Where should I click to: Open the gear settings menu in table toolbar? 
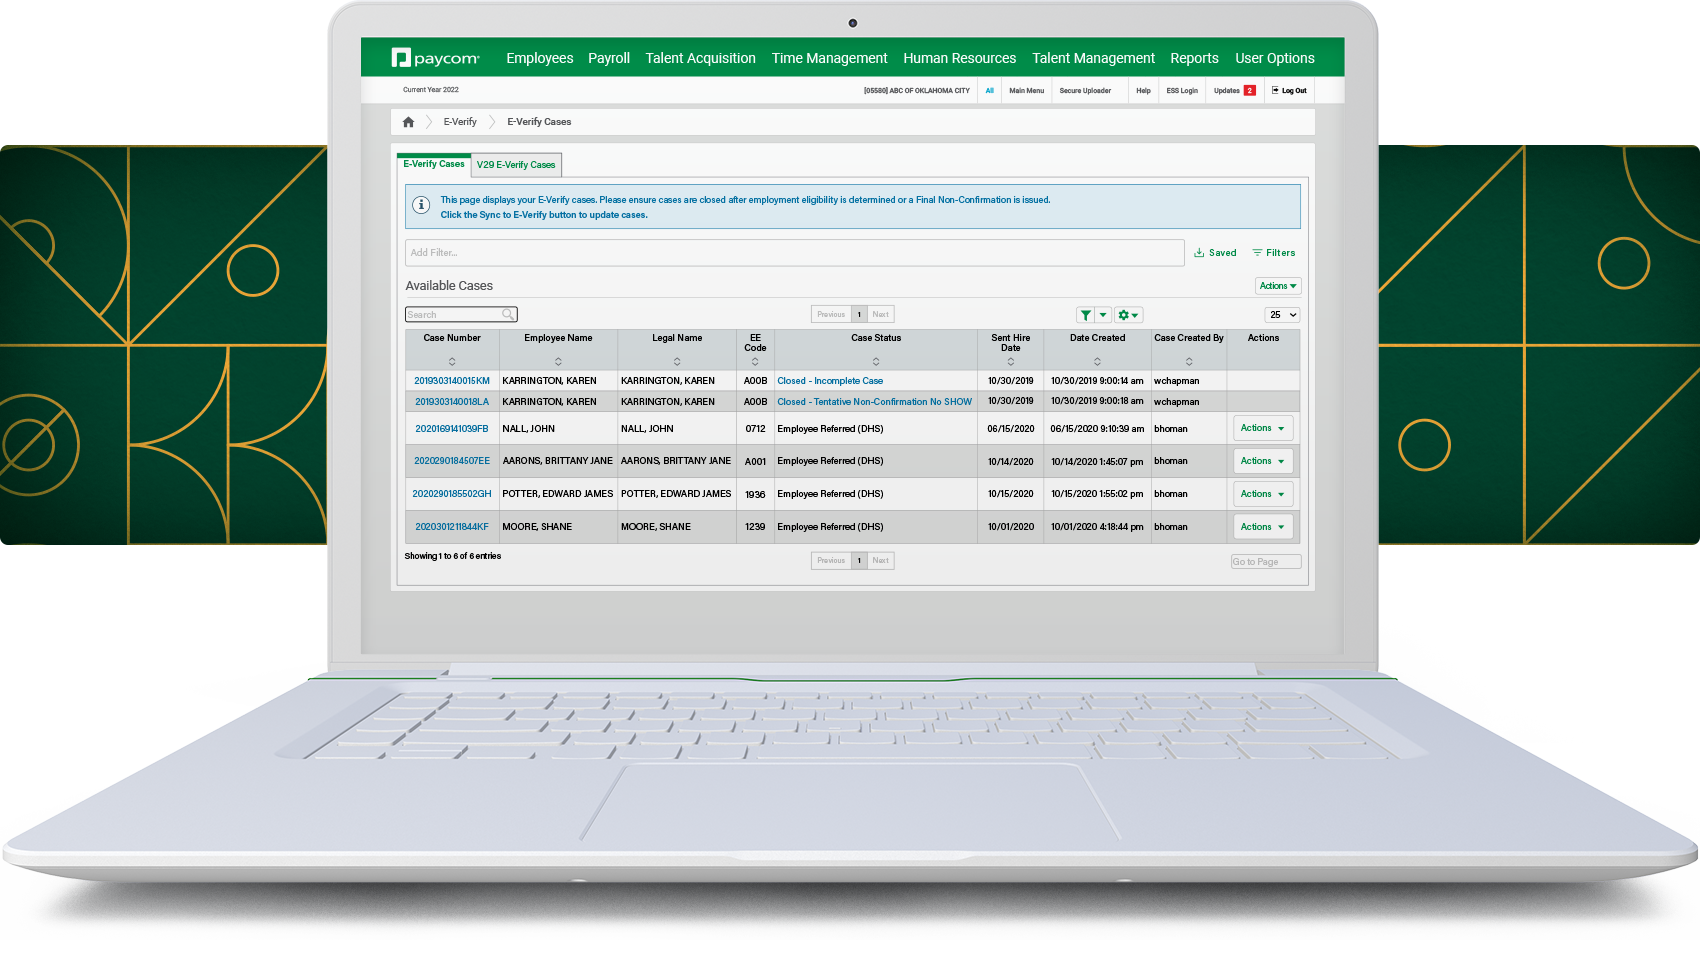[1127, 315]
